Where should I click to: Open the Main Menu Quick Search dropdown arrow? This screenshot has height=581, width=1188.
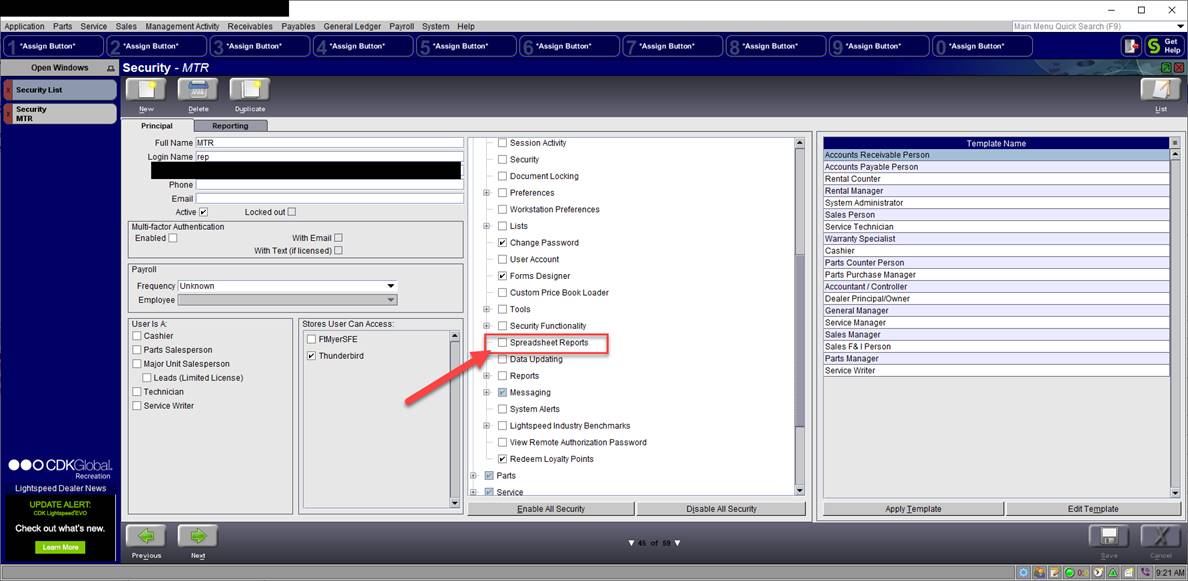(x=1182, y=27)
